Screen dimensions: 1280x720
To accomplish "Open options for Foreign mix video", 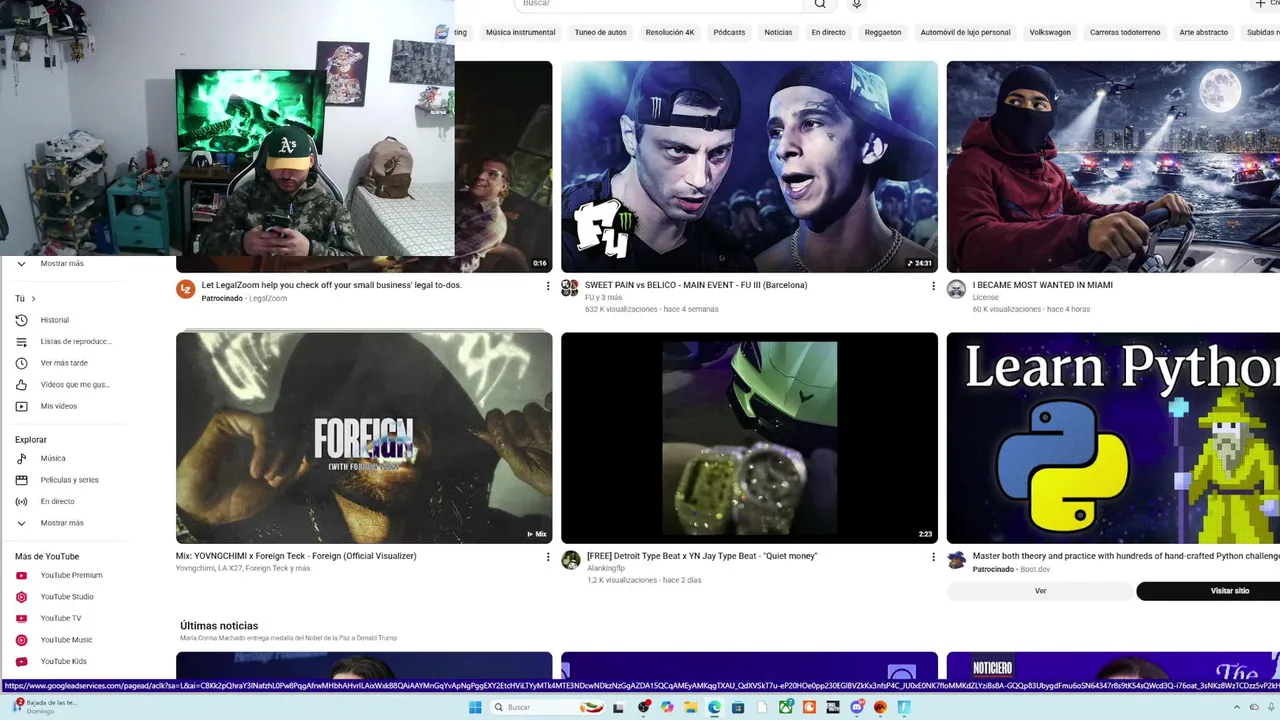I will [x=547, y=557].
